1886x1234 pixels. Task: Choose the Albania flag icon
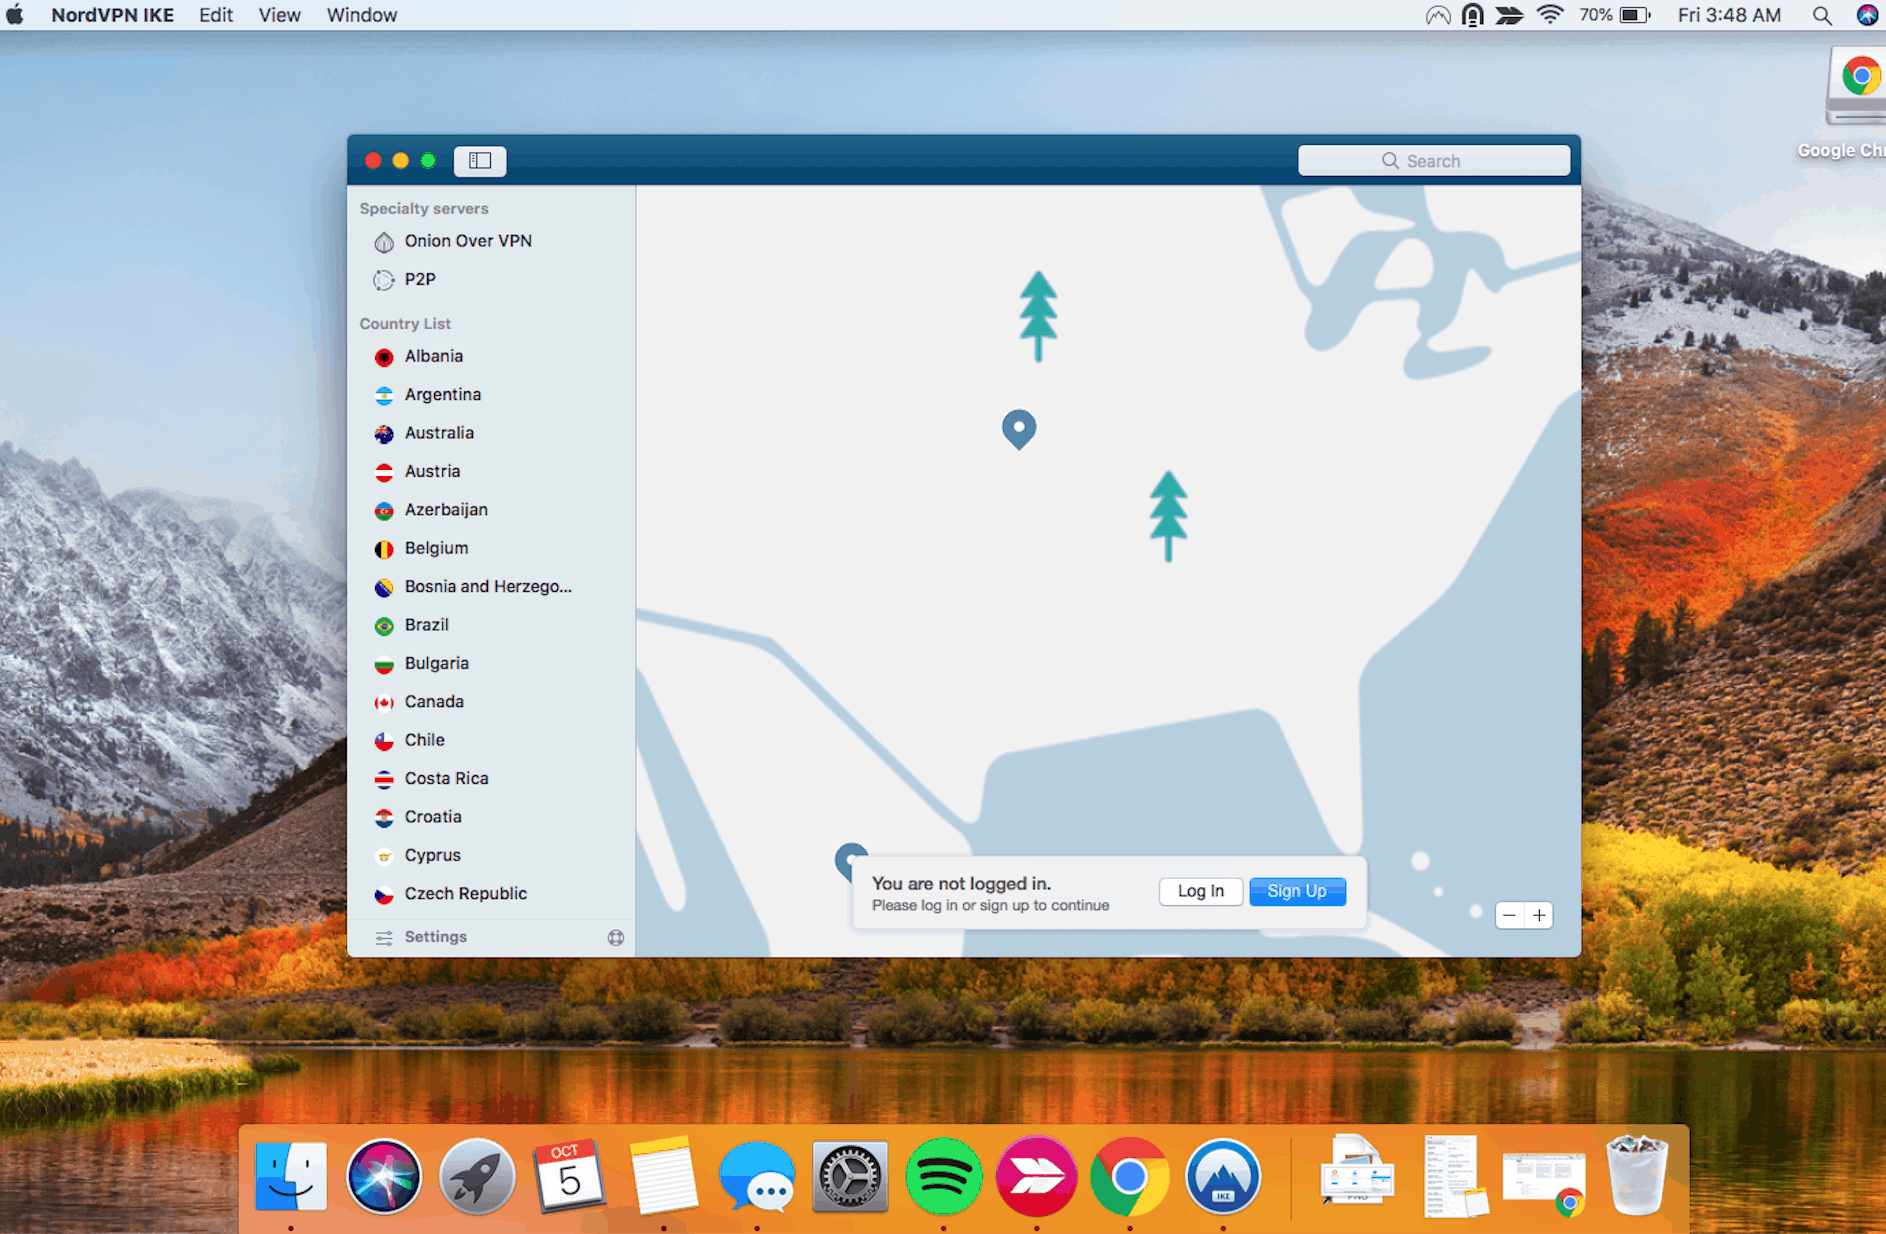coord(384,357)
